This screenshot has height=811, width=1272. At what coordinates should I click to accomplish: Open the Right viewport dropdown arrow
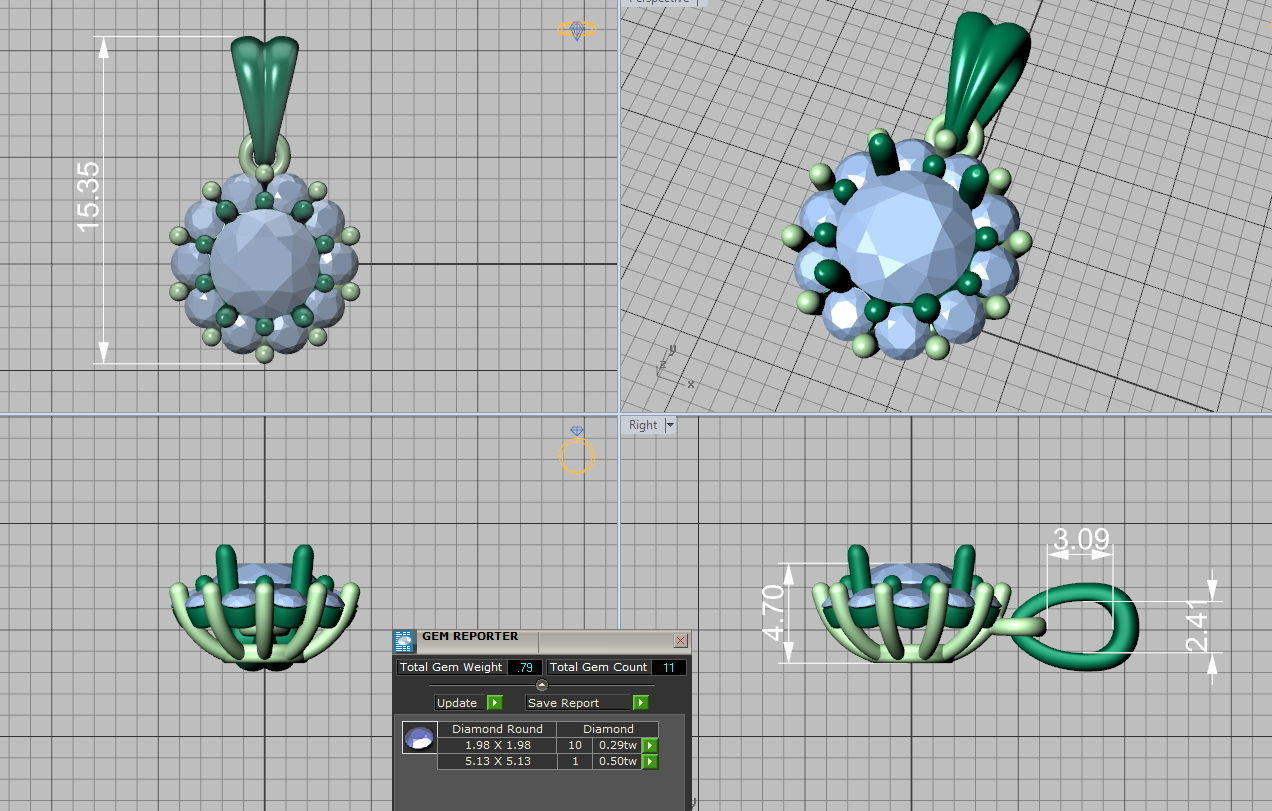click(670, 425)
